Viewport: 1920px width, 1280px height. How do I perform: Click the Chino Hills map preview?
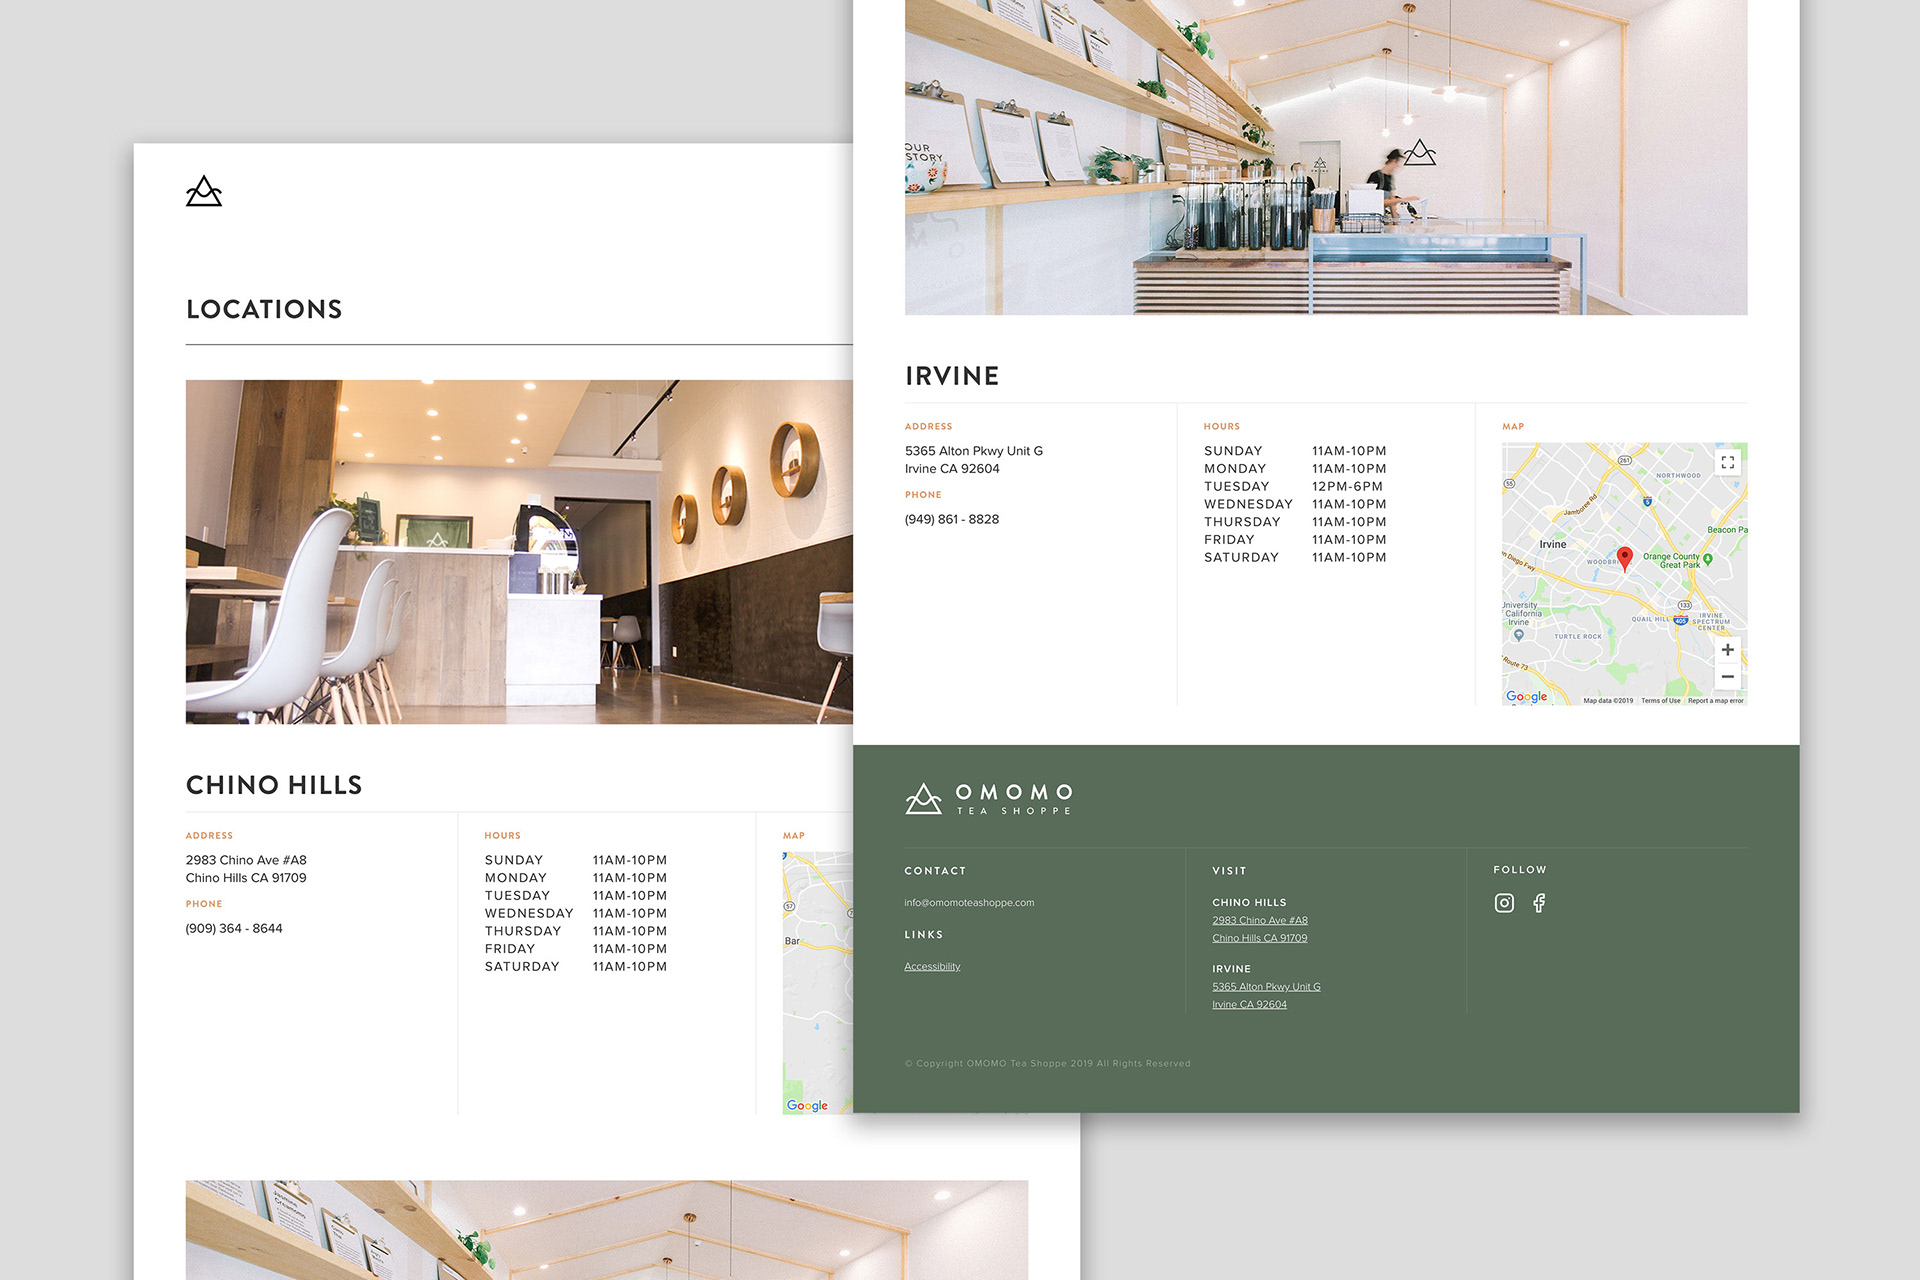pyautogui.click(x=817, y=982)
